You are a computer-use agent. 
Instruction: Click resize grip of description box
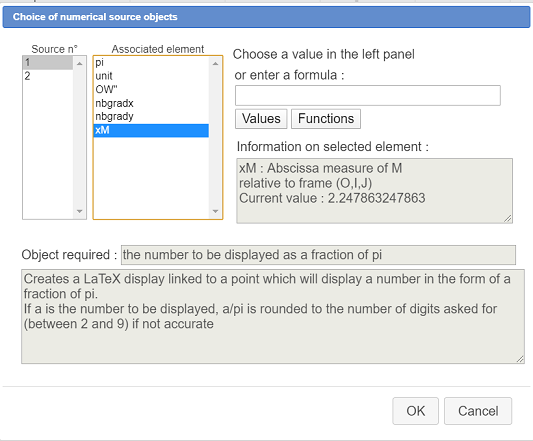click(x=520, y=359)
